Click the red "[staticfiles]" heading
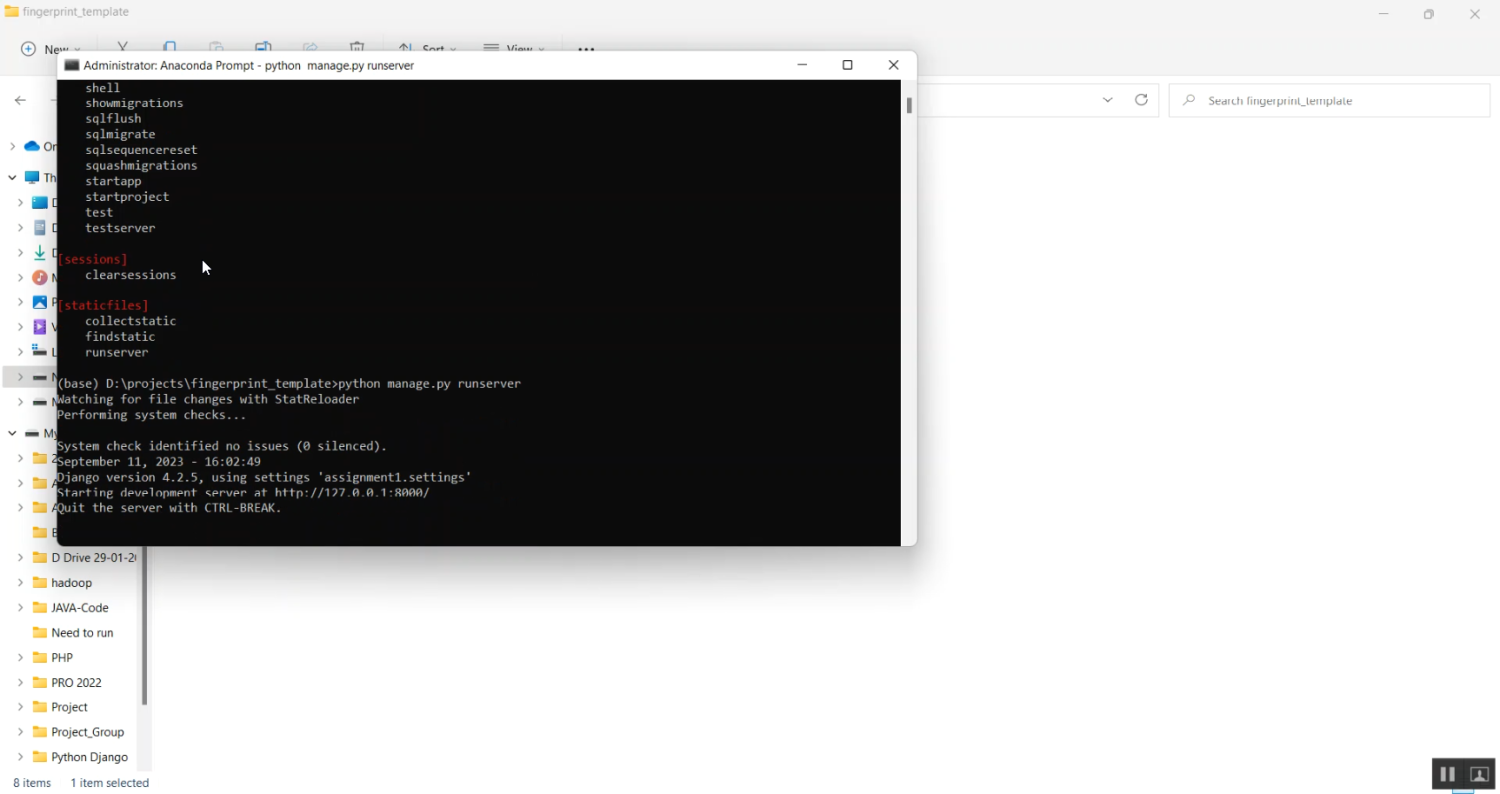 tap(103, 305)
